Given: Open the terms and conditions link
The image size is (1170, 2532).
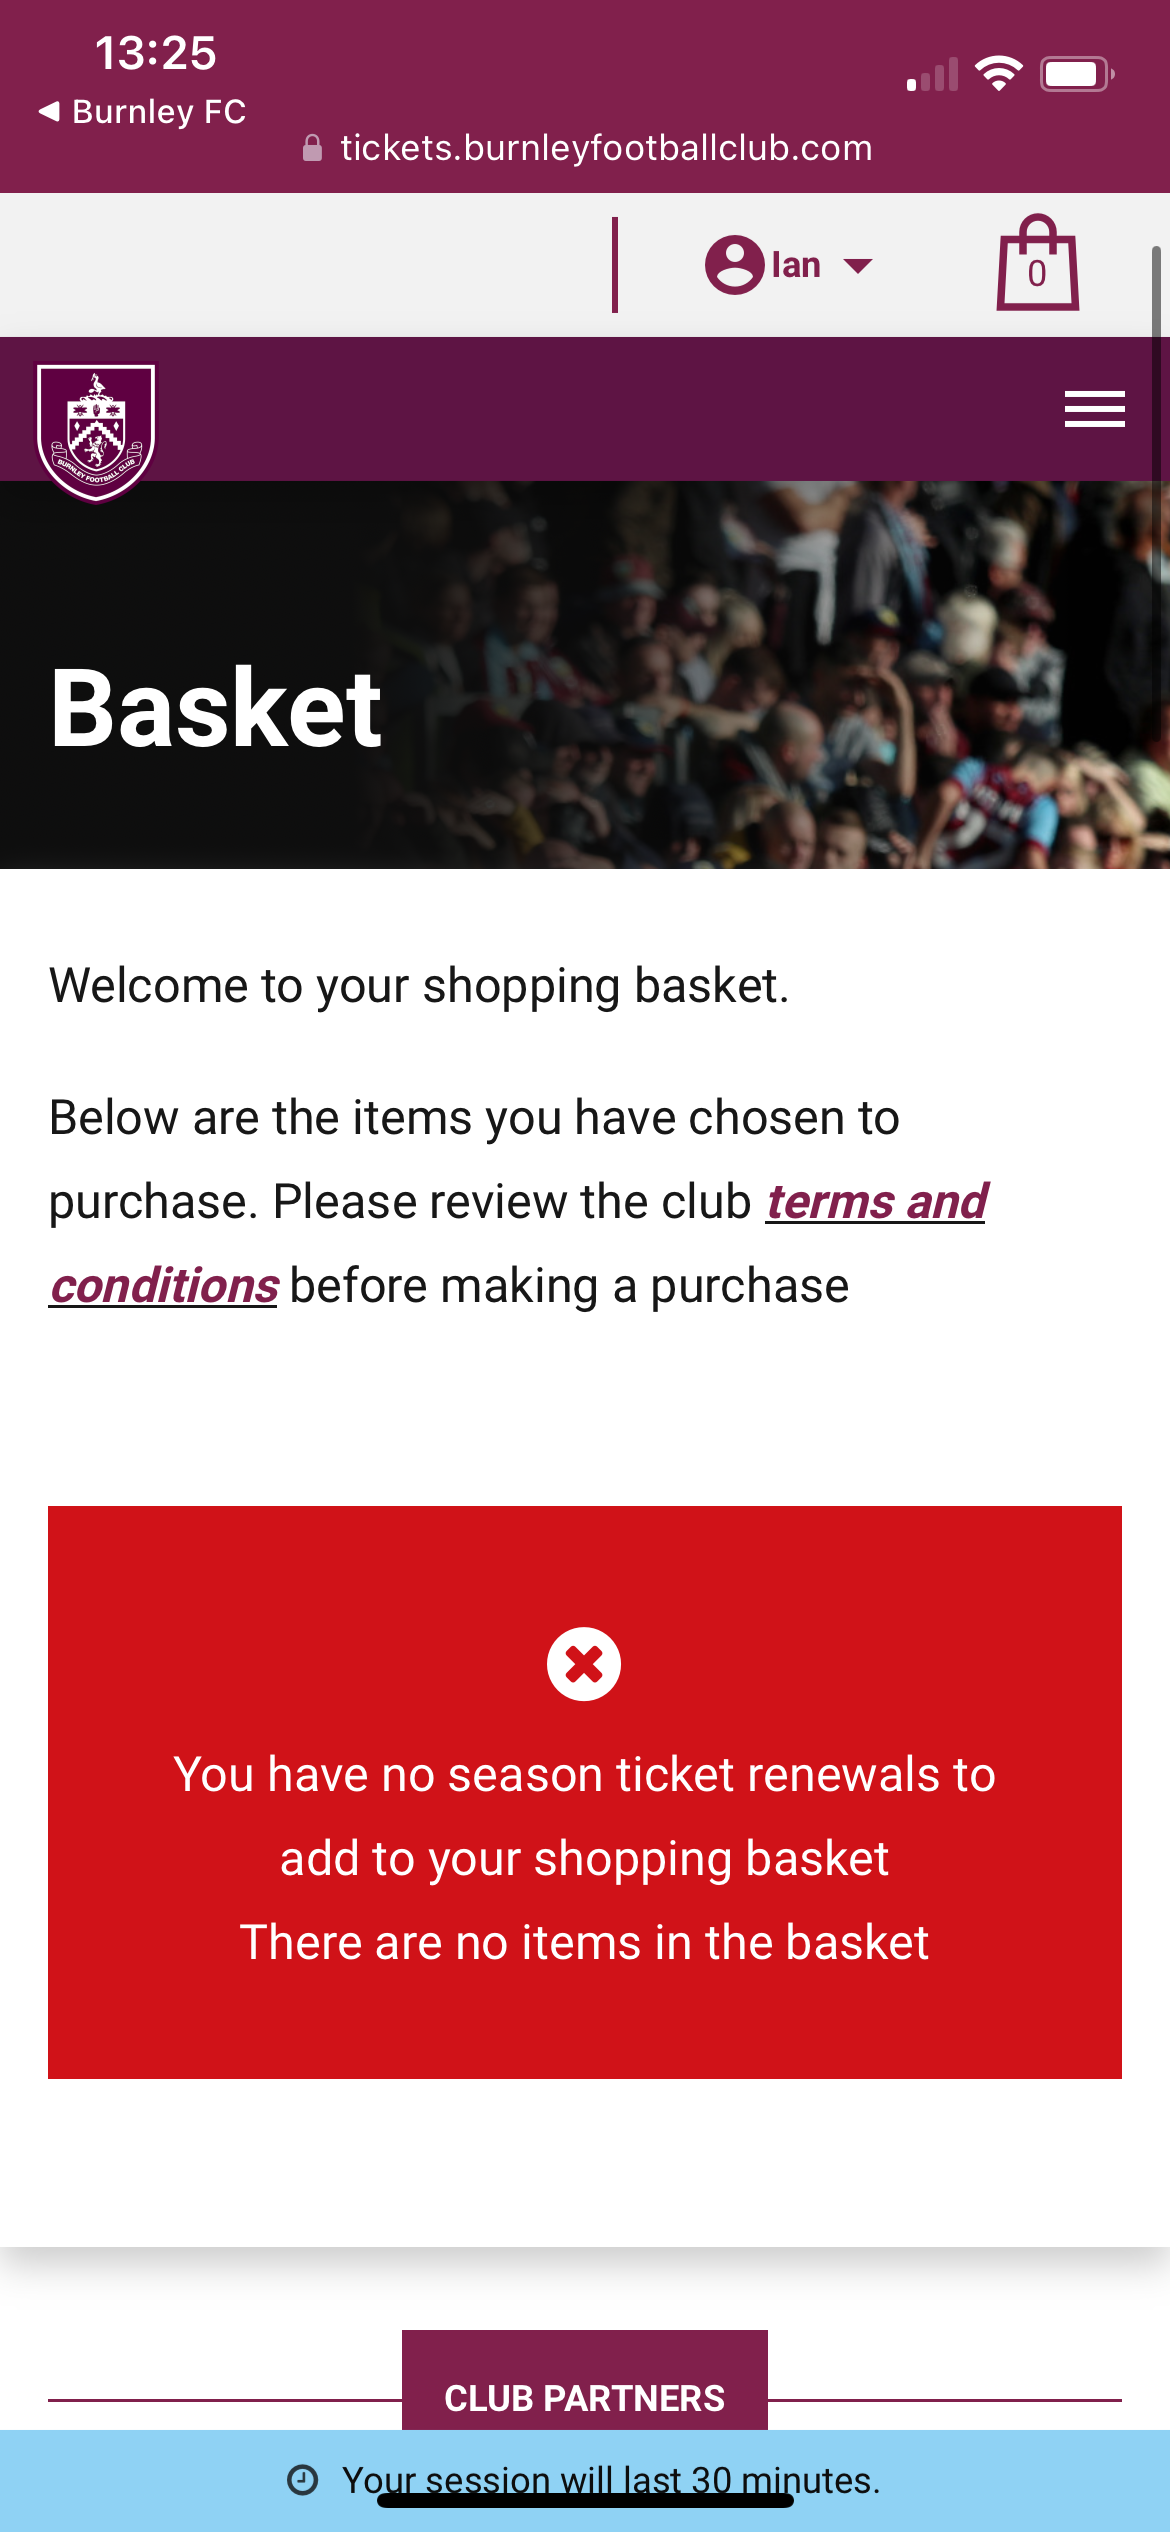Looking at the screenshot, I should (876, 1202).
